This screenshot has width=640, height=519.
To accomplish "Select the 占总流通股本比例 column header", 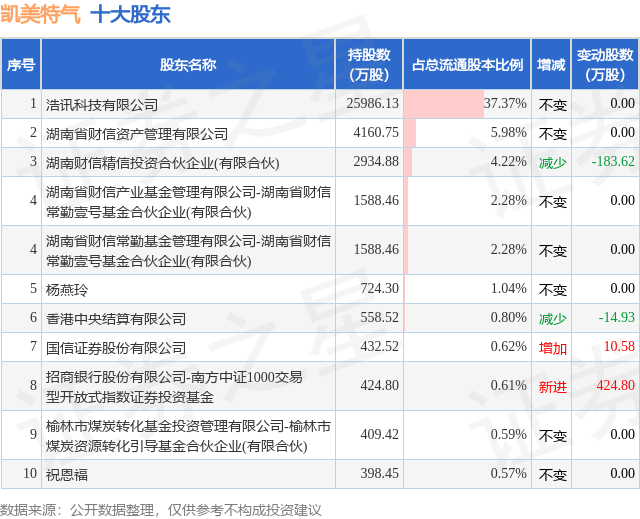I will (x=467, y=64).
